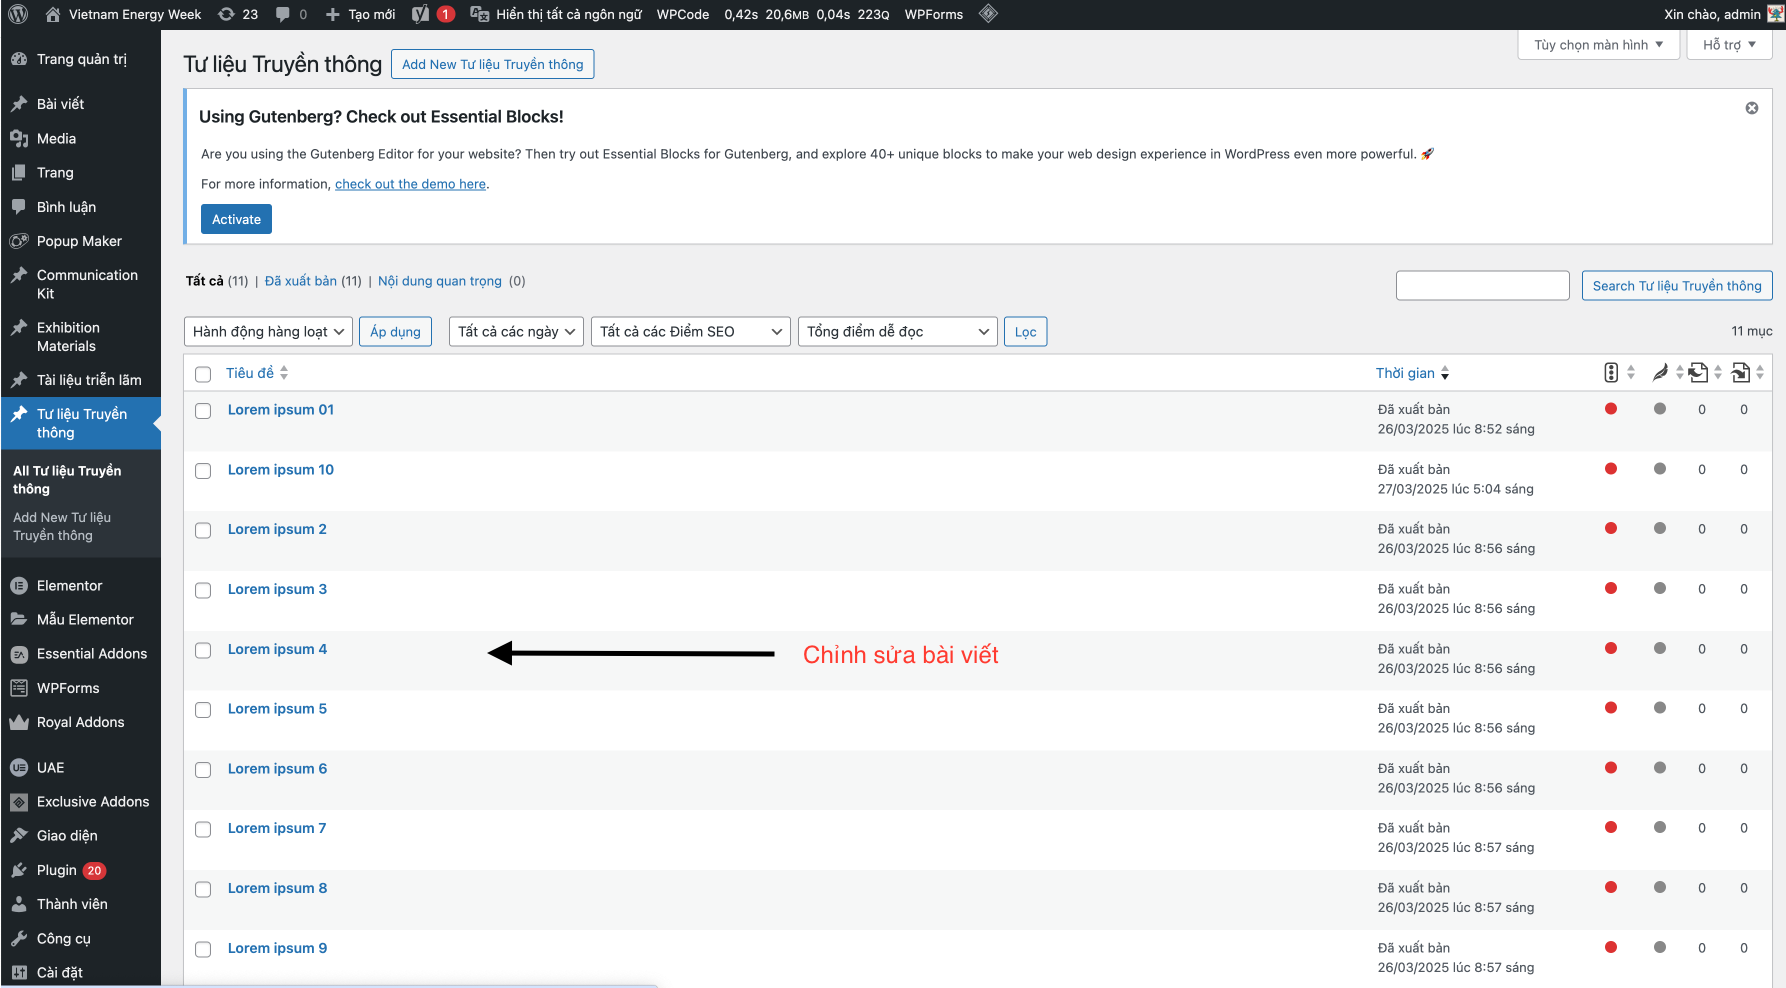The height and width of the screenshot is (988, 1786).
Task: Open the updates icon showing 23
Action: (x=238, y=14)
